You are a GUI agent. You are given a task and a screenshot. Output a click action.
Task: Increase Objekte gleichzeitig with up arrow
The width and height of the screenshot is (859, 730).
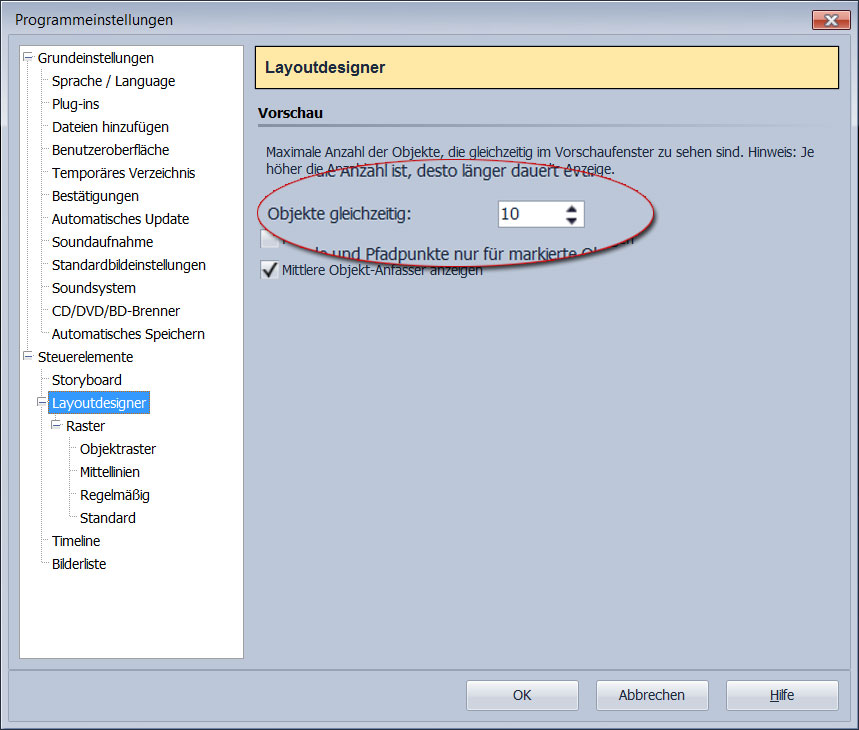(x=571, y=208)
